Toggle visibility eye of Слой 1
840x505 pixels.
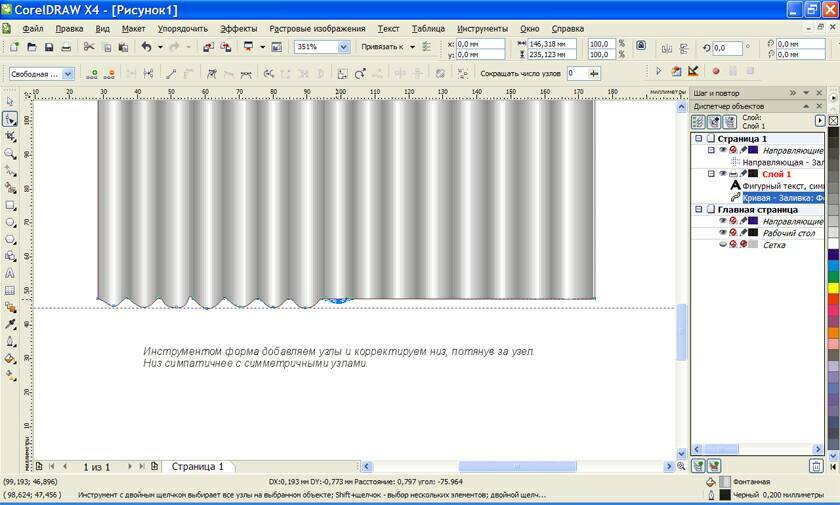pos(722,174)
